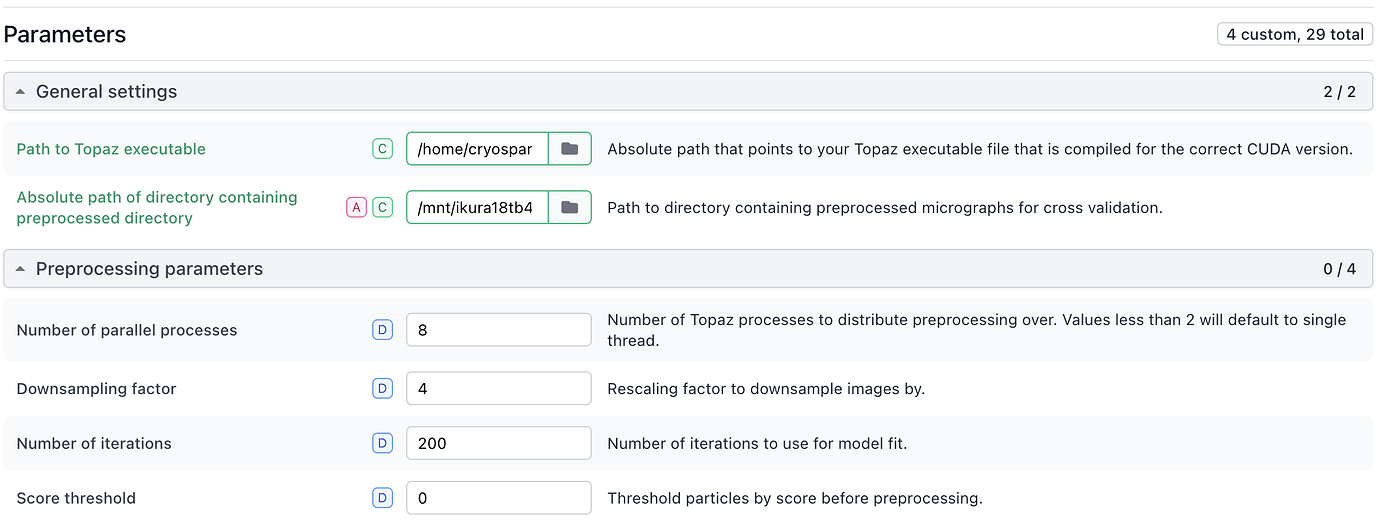The image size is (1380, 528).
Task: Click the D badge for Number of parallel processes
Action: tap(382, 330)
